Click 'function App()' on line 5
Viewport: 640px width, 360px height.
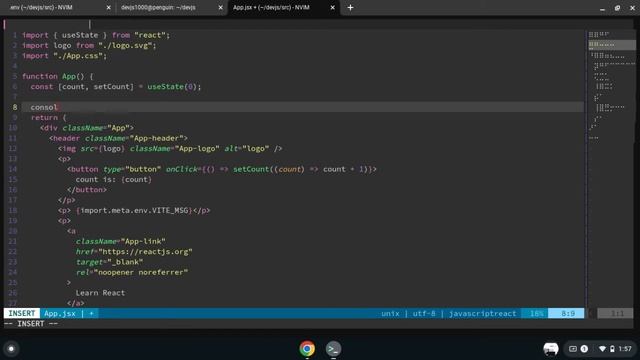pos(53,76)
